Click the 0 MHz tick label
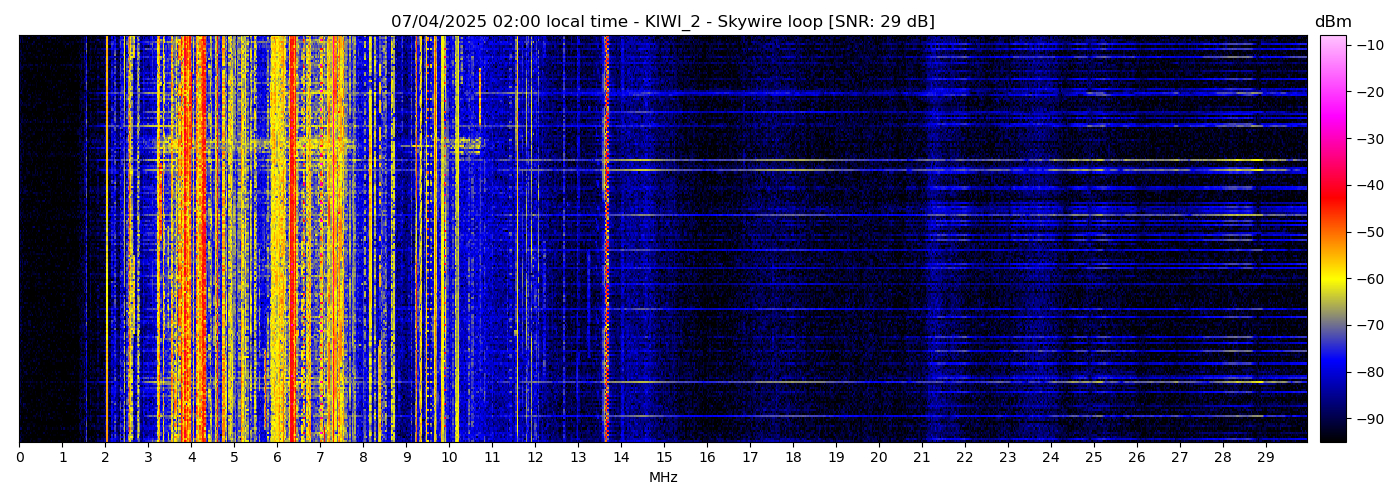Image resolution: width=1400 pixels, height=500 pixels. point(20,457)
